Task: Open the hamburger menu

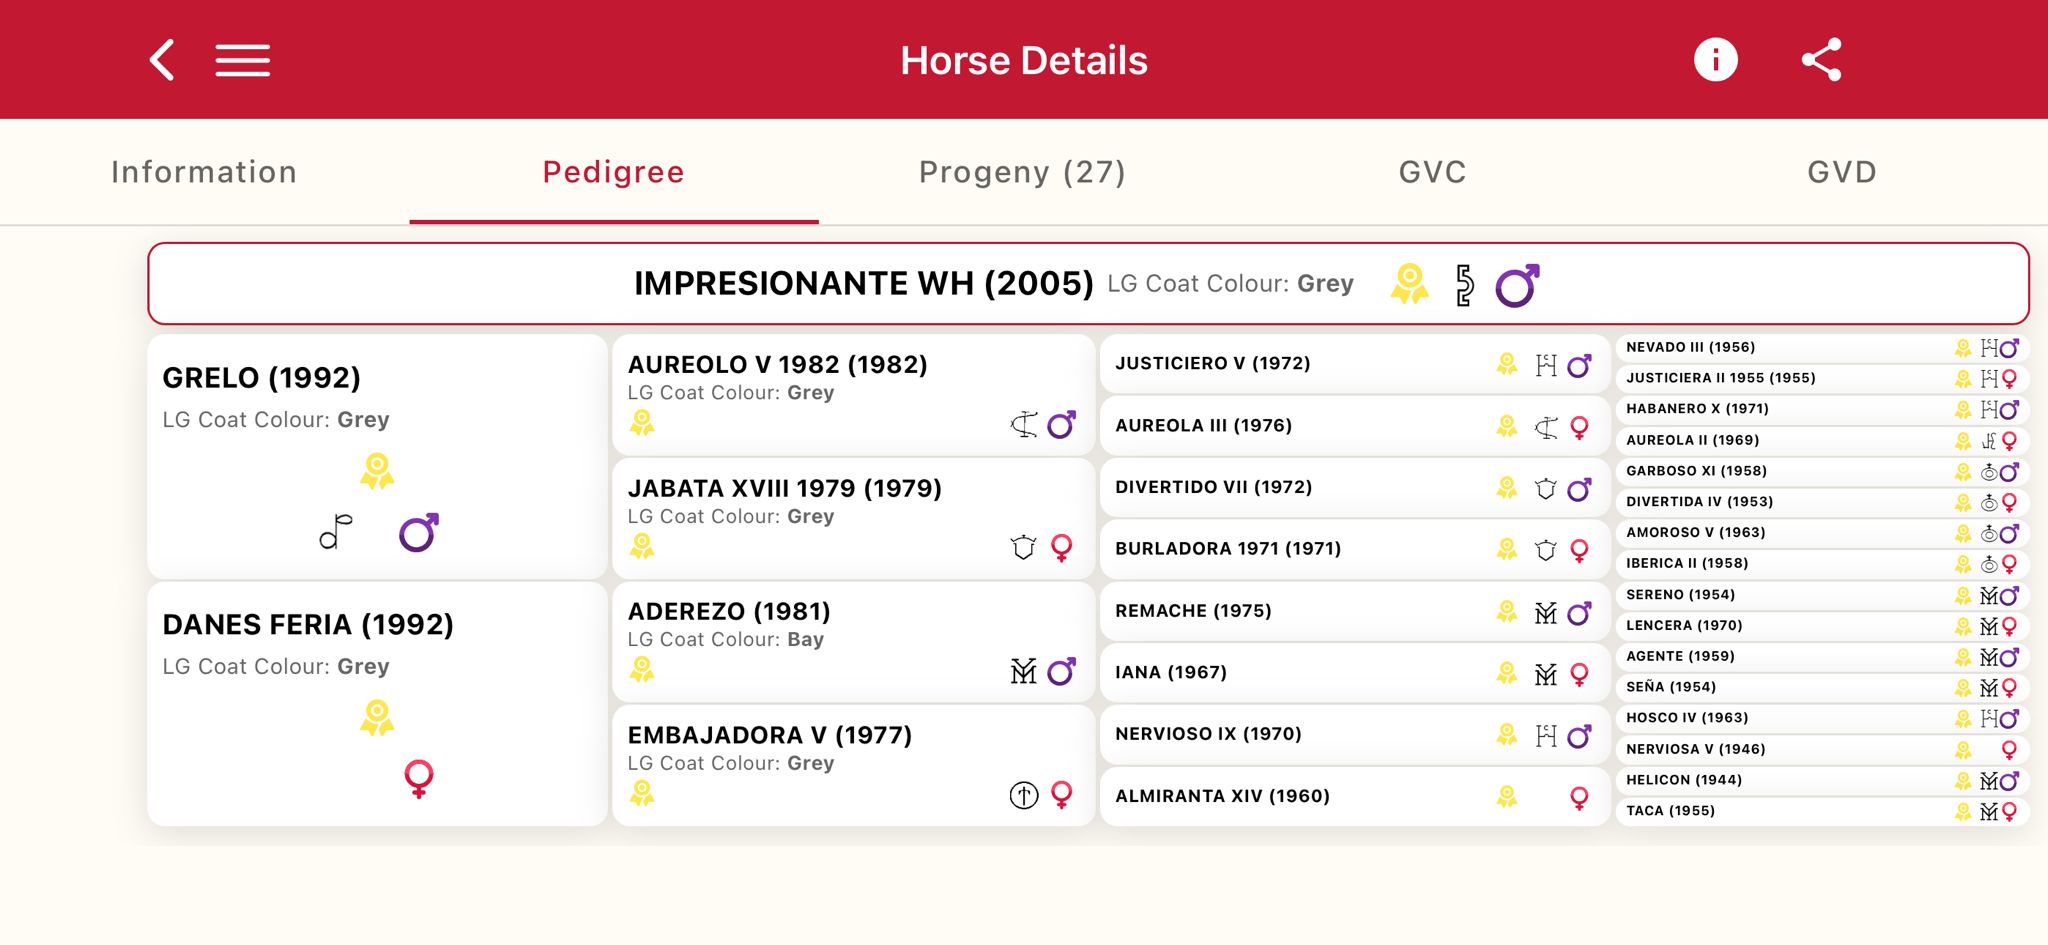Action: tap(243, 60)
